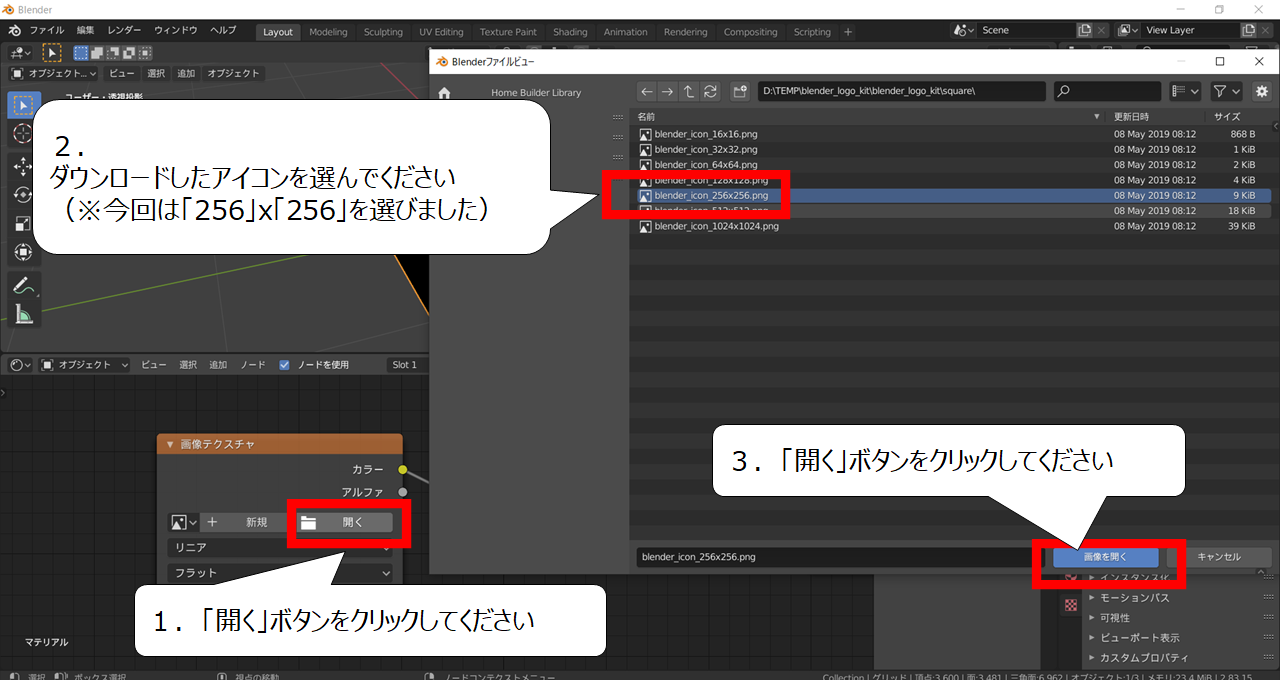This screenshot has width=1280, height=680.
Task: Open the レンダー menu
Action: 124,31
